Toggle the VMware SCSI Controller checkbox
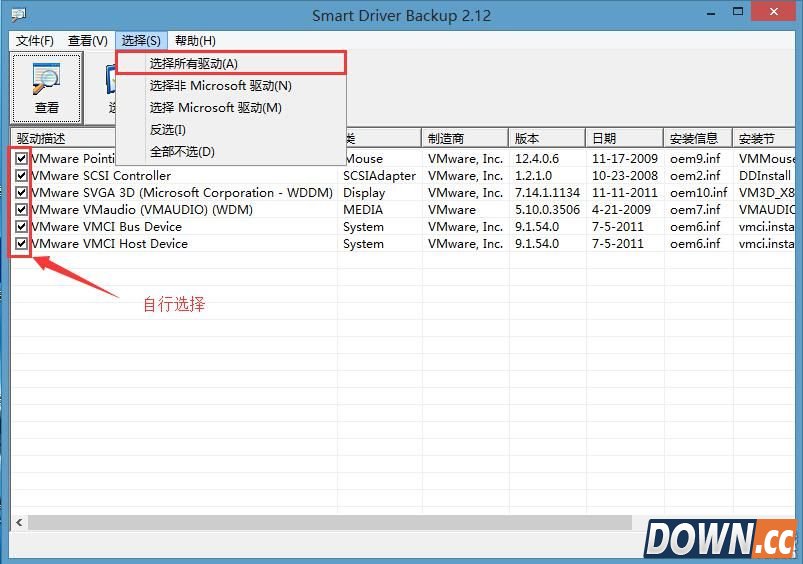Image resolution: width=803 pixels, height=564 pixels. tap(21, 176)
